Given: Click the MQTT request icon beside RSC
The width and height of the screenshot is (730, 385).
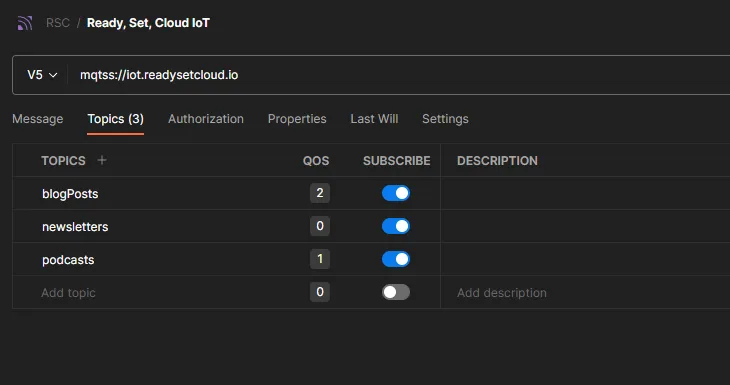Looking at the screenshot, I should [25, 23].
